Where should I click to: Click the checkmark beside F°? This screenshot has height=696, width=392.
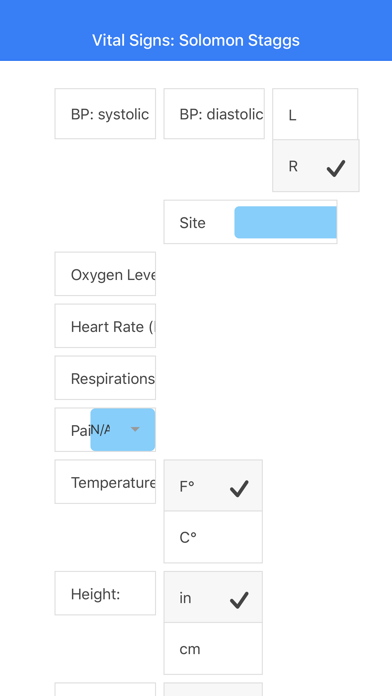(239, 488)
